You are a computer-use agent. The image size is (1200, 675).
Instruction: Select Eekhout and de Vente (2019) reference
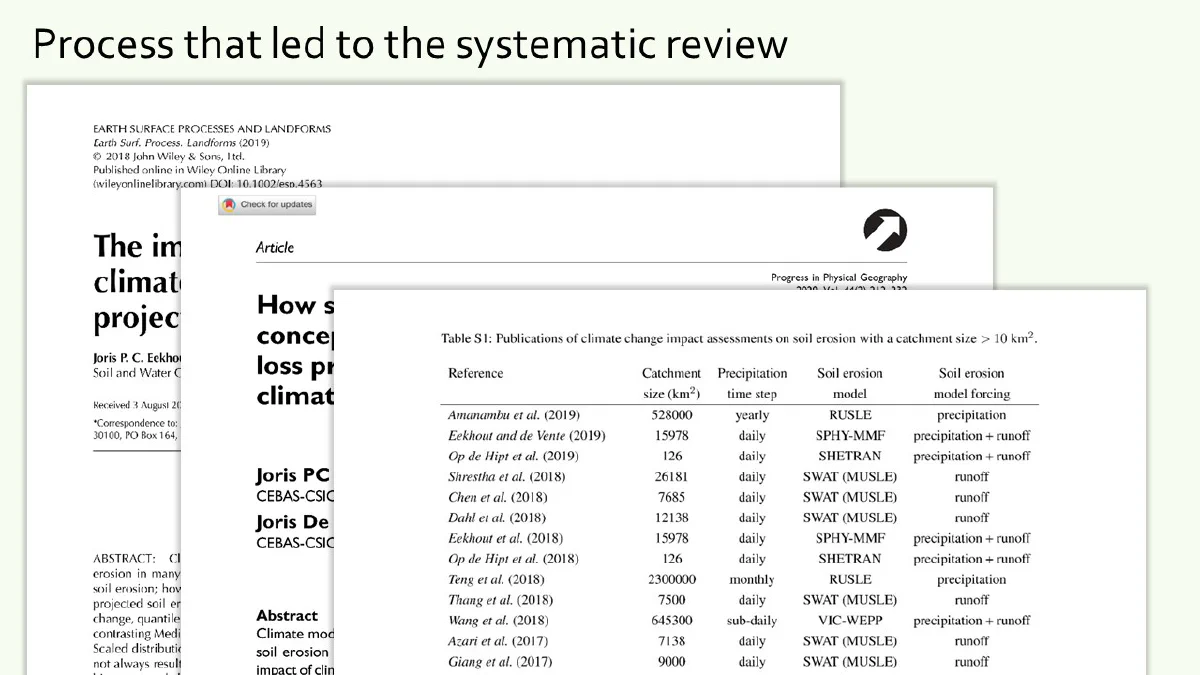(x=527, y=436)
